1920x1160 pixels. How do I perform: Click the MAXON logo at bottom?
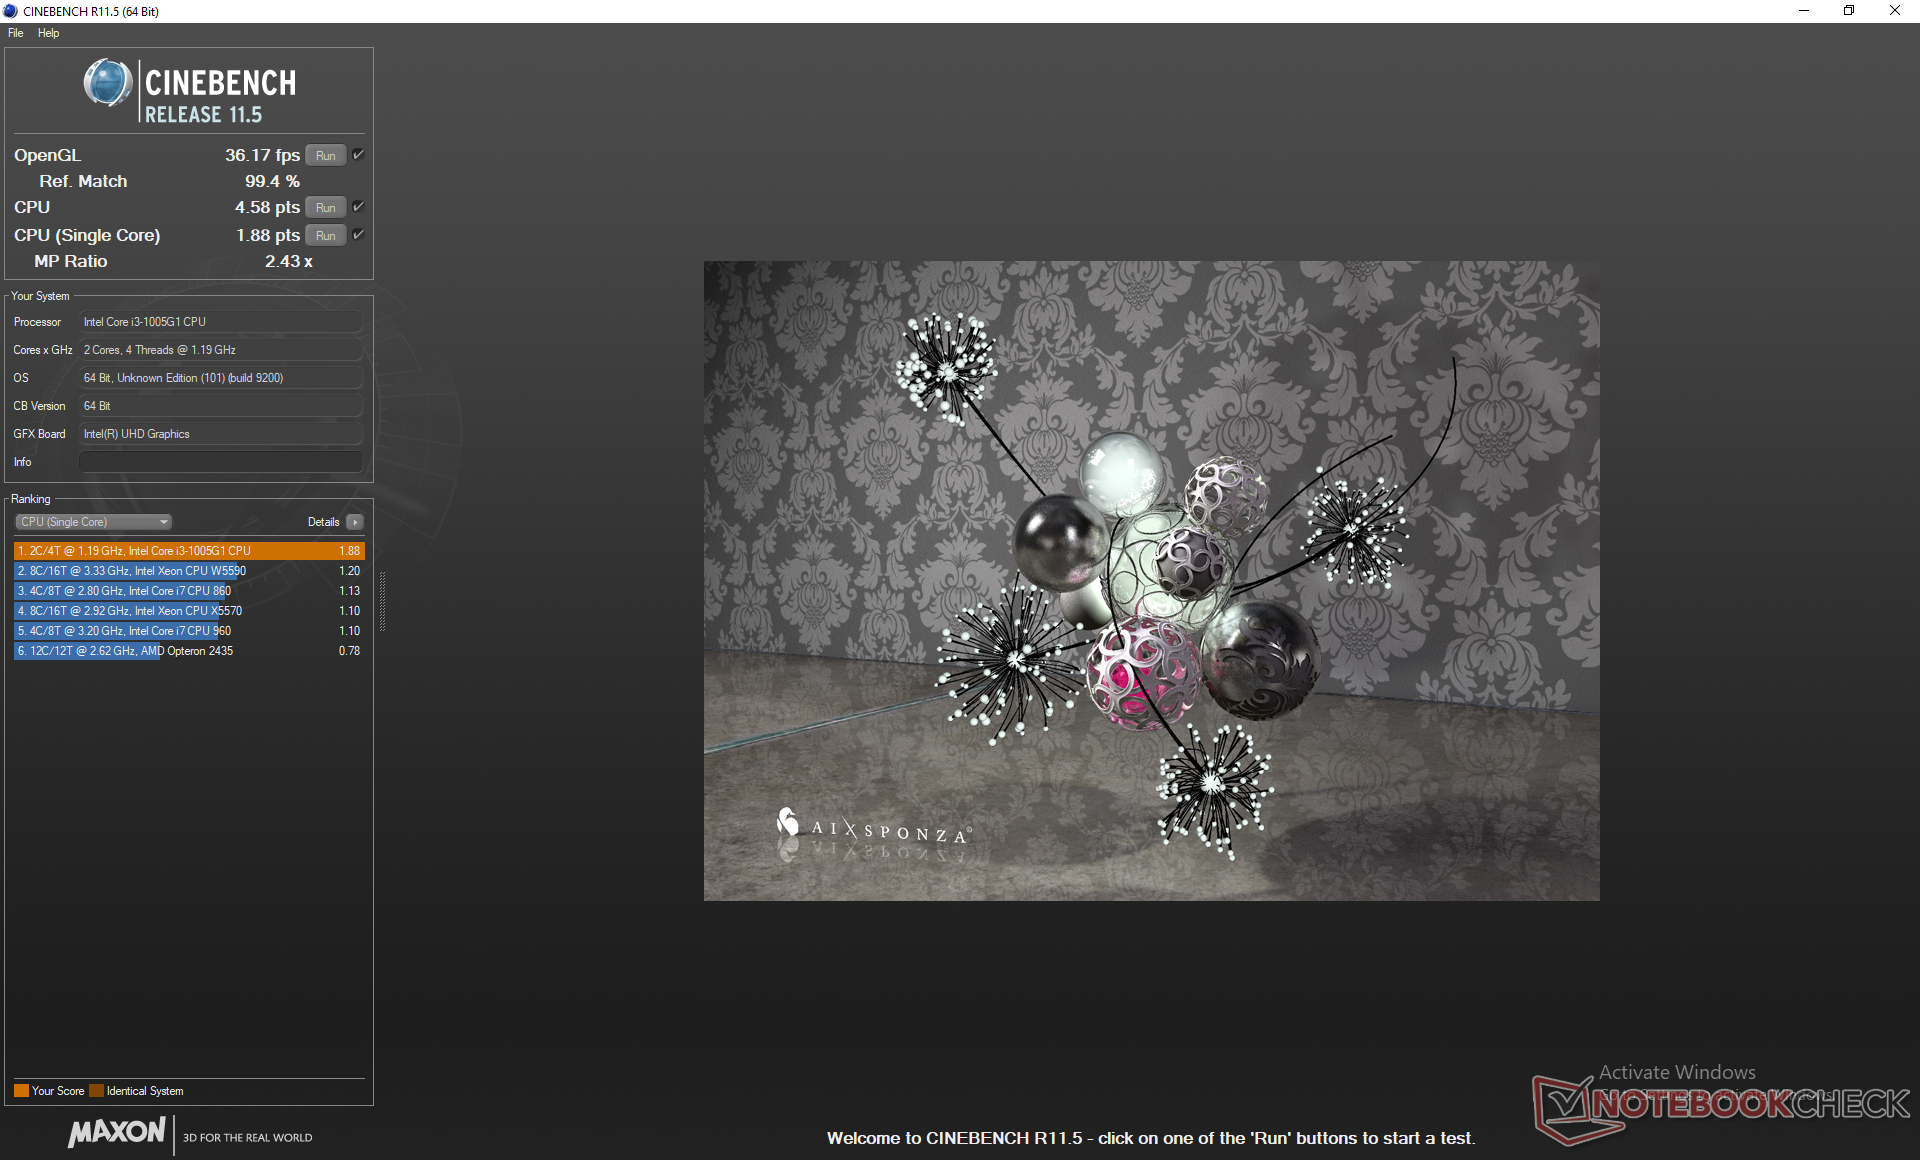click(117, 1132)
